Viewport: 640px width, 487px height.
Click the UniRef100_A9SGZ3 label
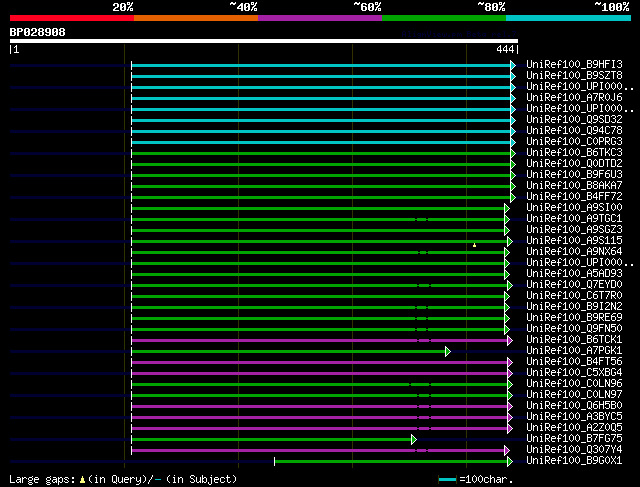tap(574, 230)
